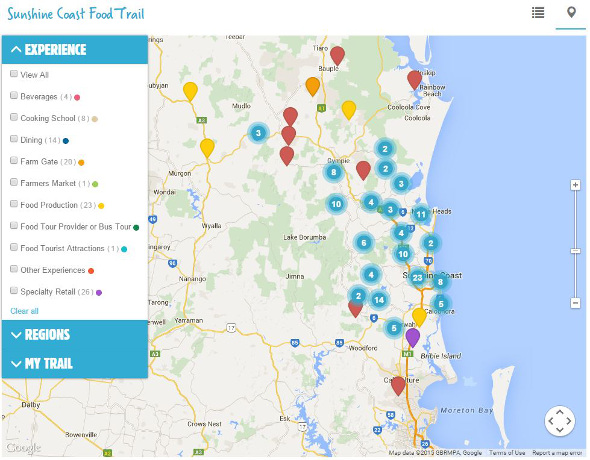Click the Clear all link
The height and width of the screenshot is (460, 590).
coord(24,311)
